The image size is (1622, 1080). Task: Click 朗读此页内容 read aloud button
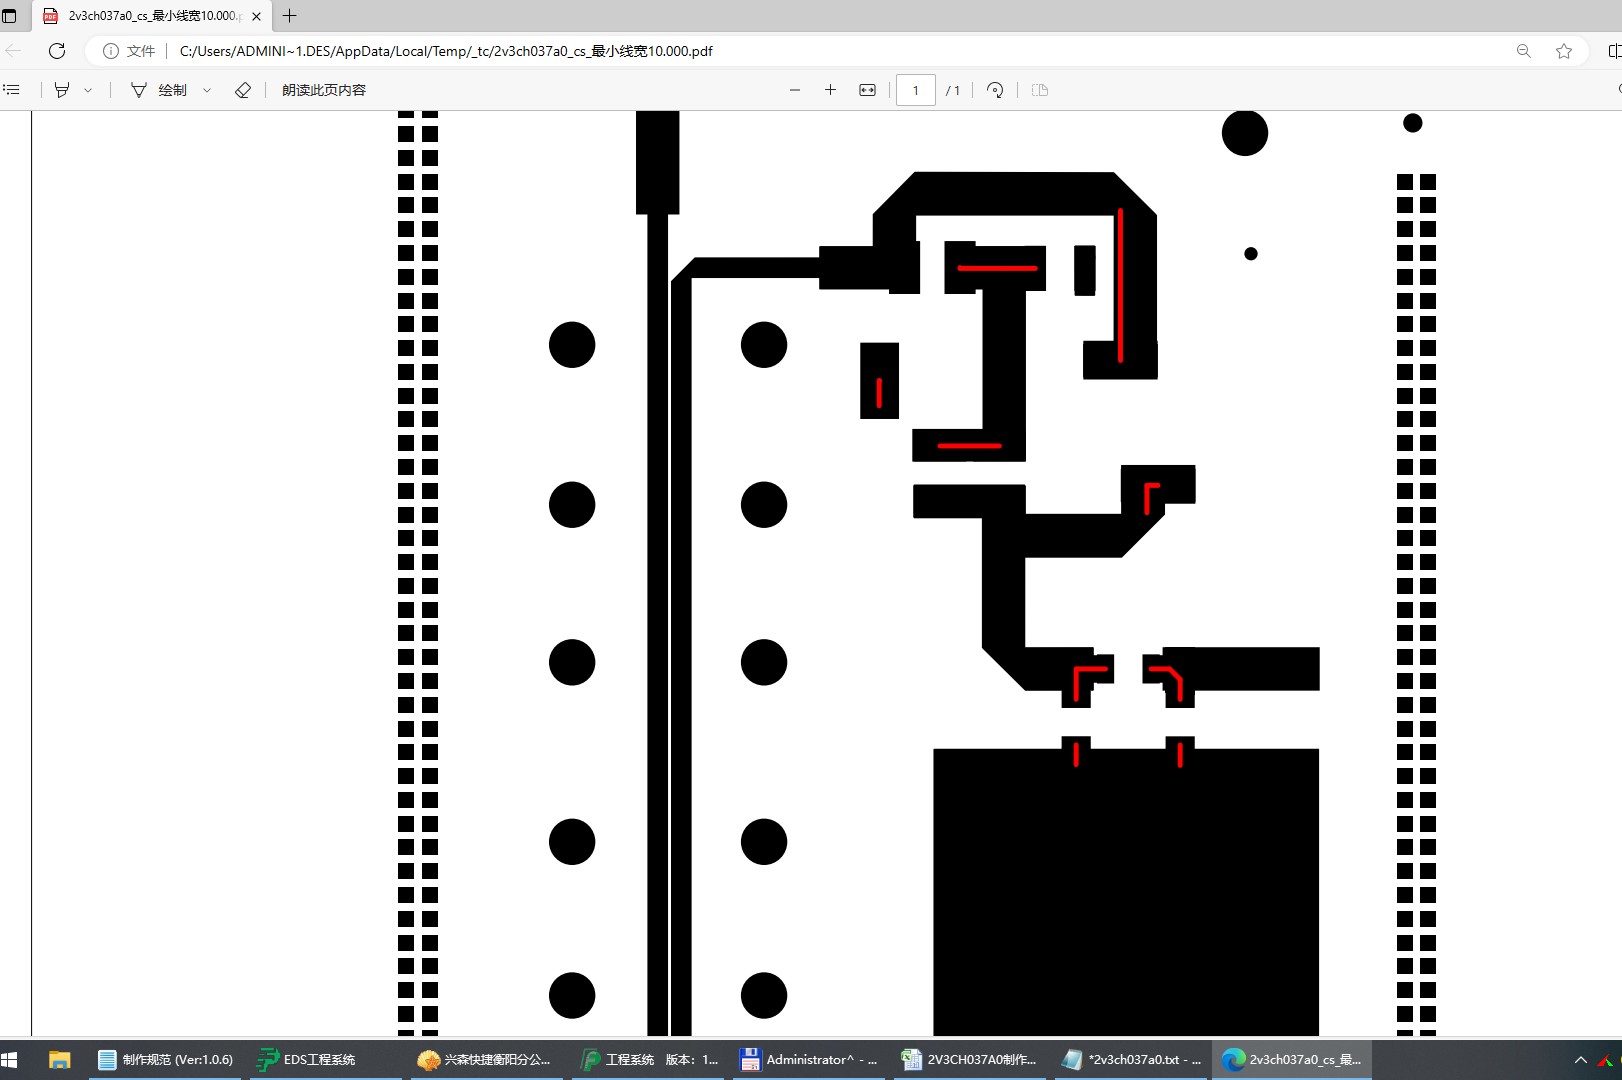324,90
